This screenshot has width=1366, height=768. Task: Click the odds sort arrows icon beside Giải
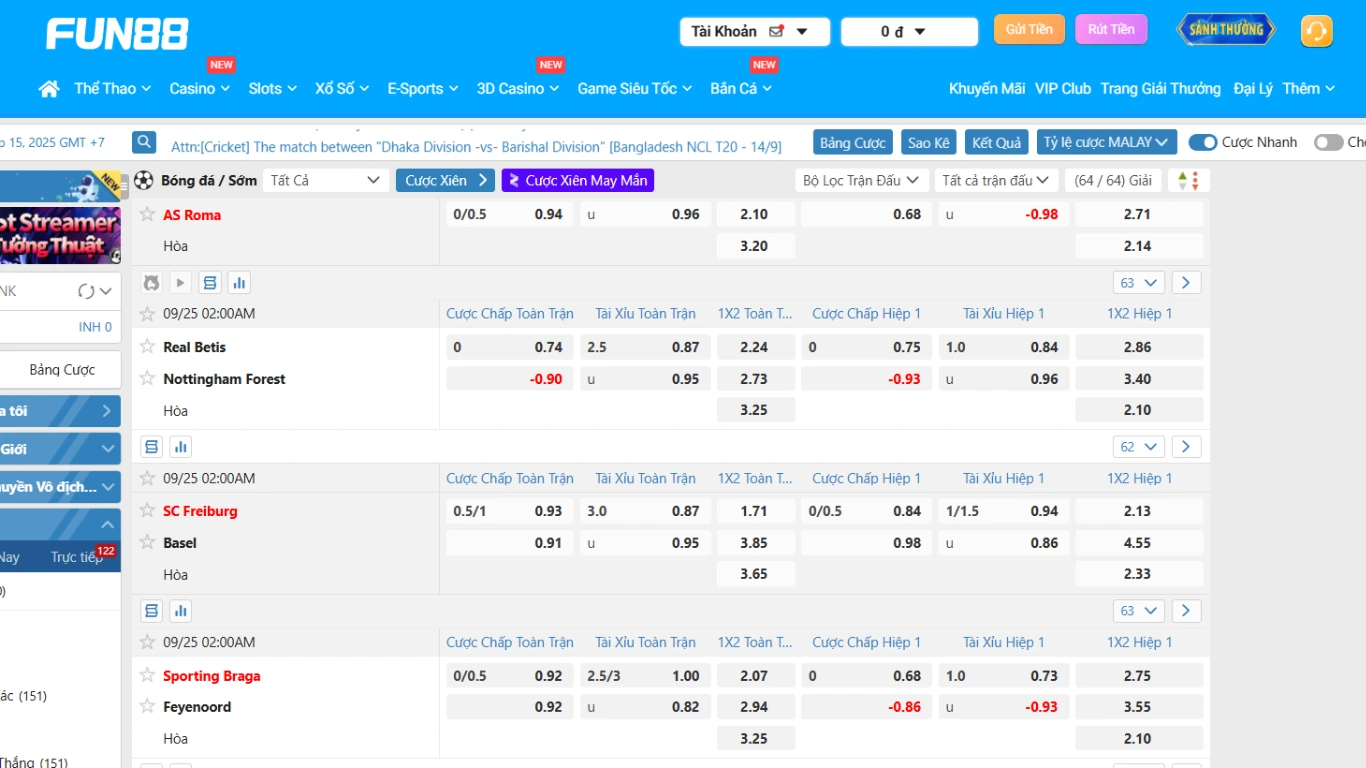coord(1188,181)
